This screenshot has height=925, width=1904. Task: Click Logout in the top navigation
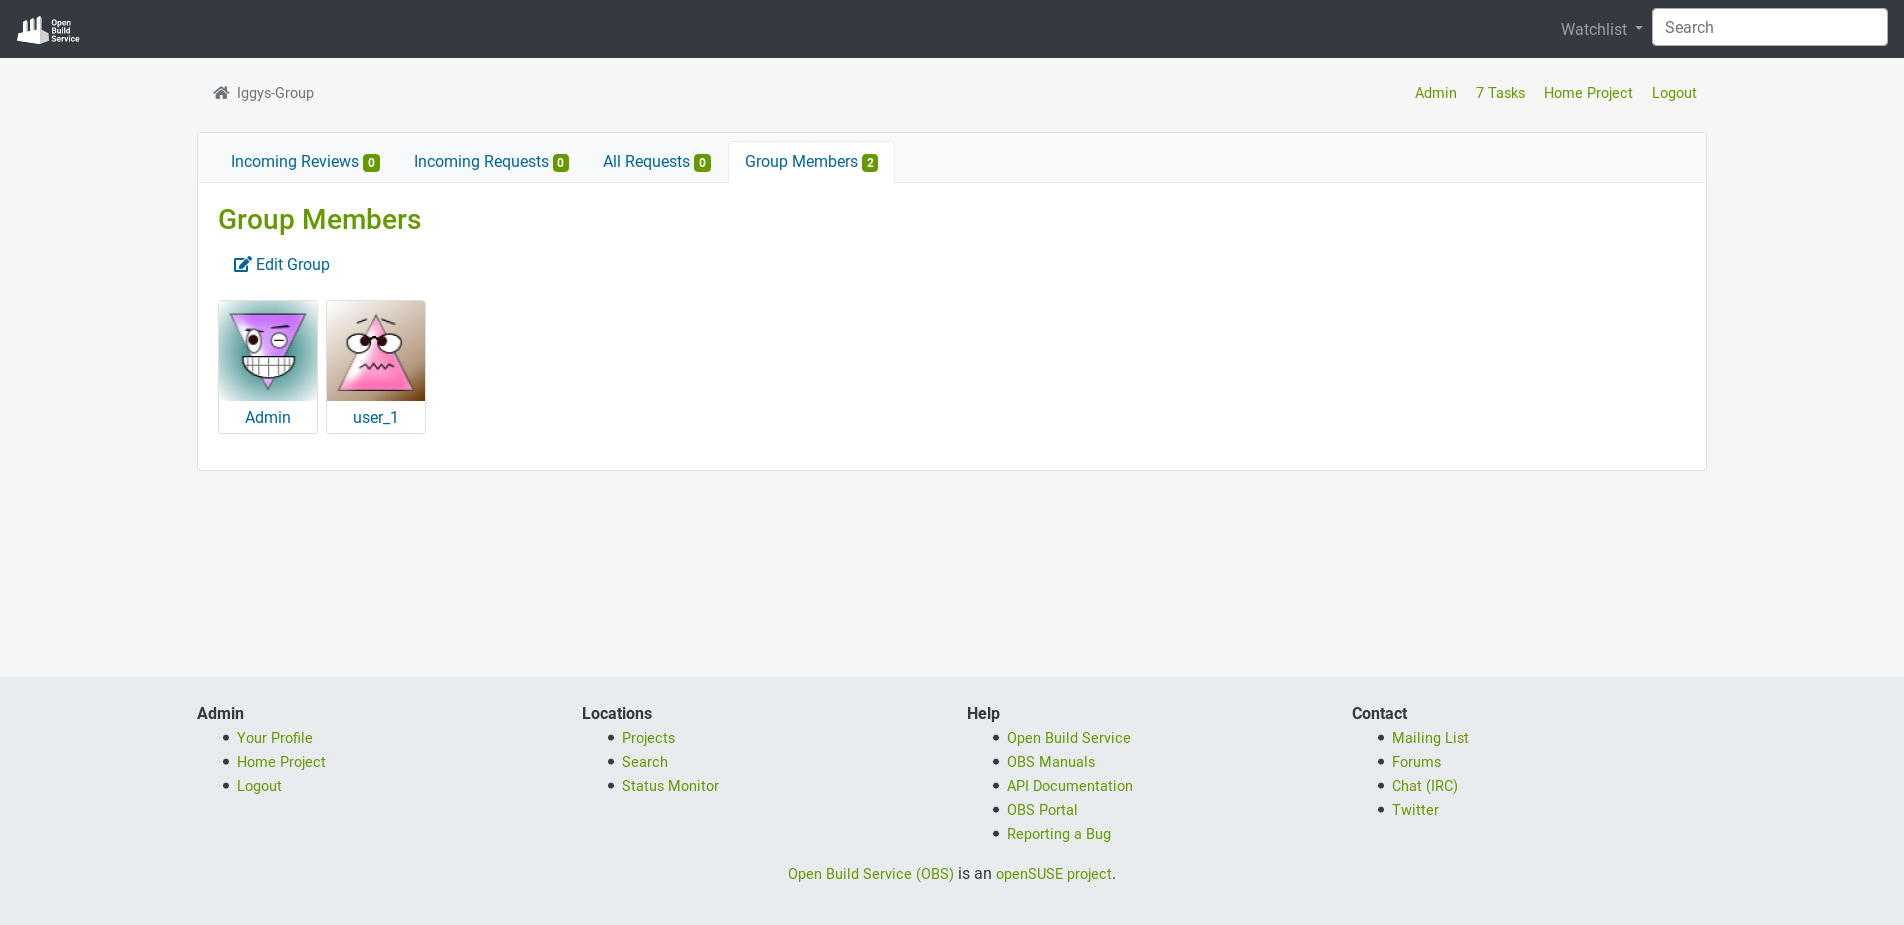[x=1674, y=93]
